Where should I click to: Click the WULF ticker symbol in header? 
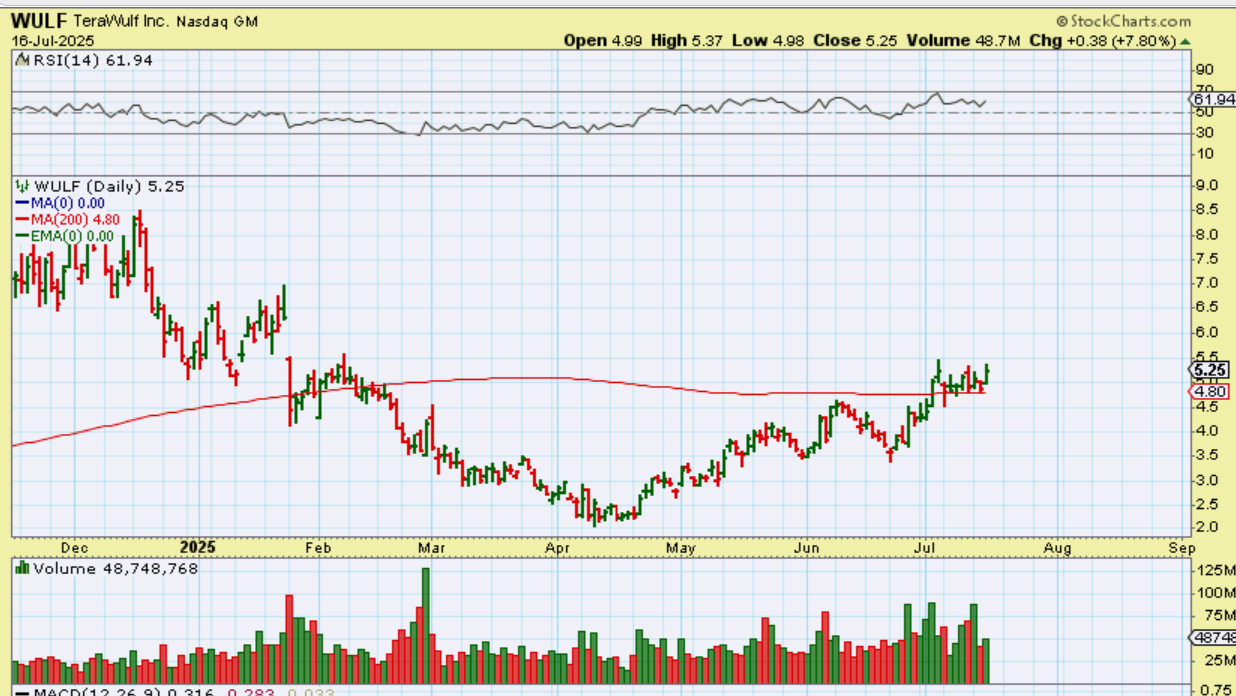(41, 21)
